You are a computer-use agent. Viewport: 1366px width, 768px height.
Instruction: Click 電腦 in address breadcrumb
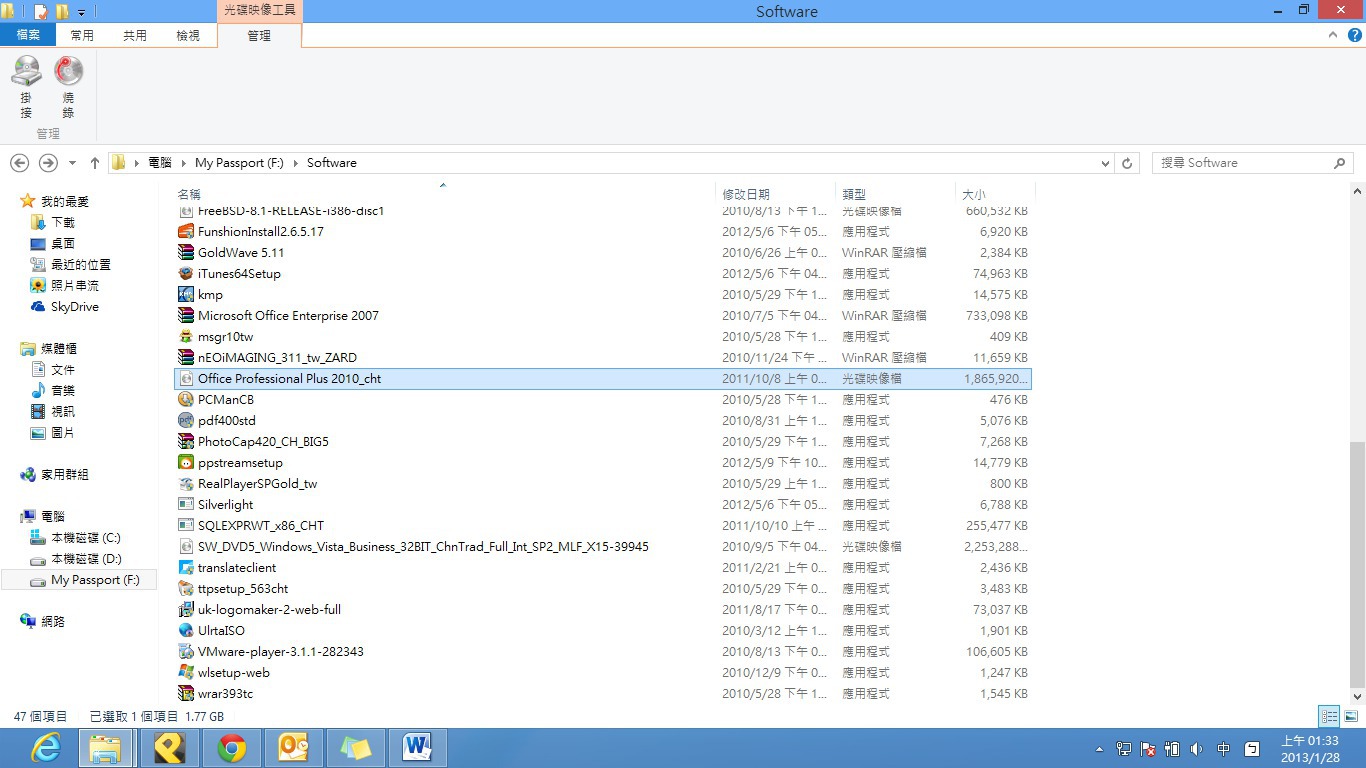tap(160, 163)
